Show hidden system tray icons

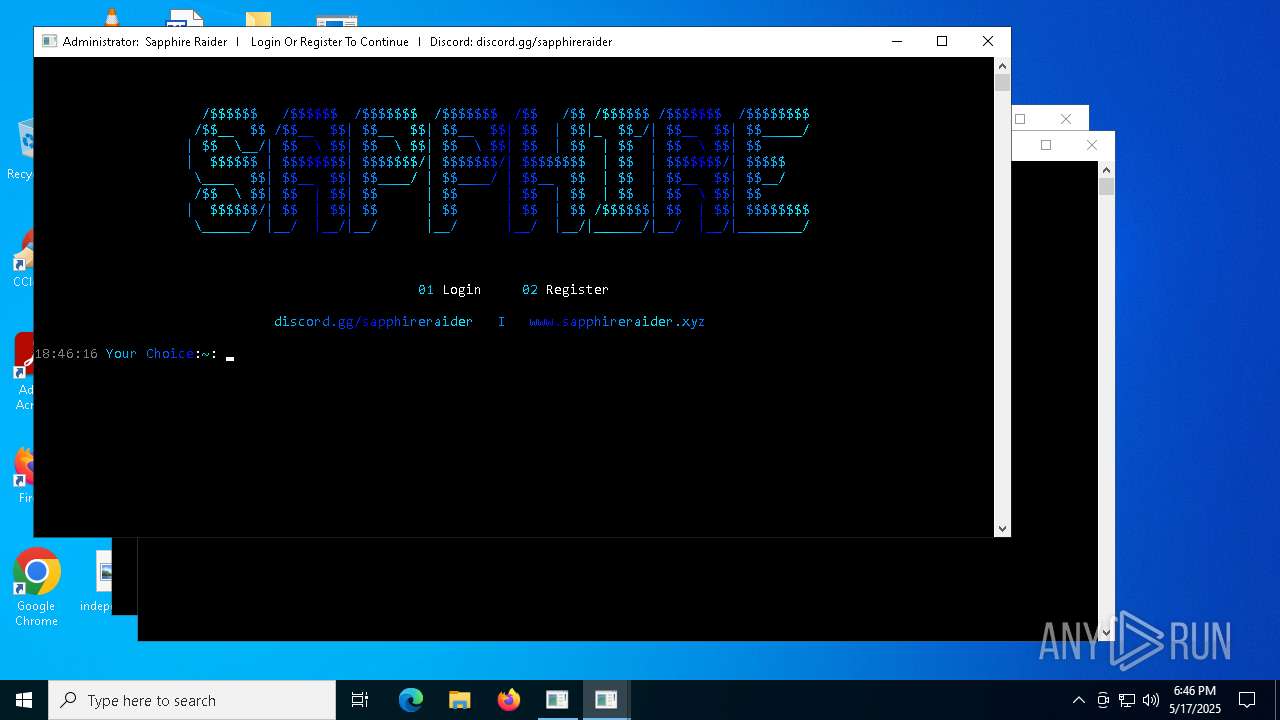click(1078, 700)
